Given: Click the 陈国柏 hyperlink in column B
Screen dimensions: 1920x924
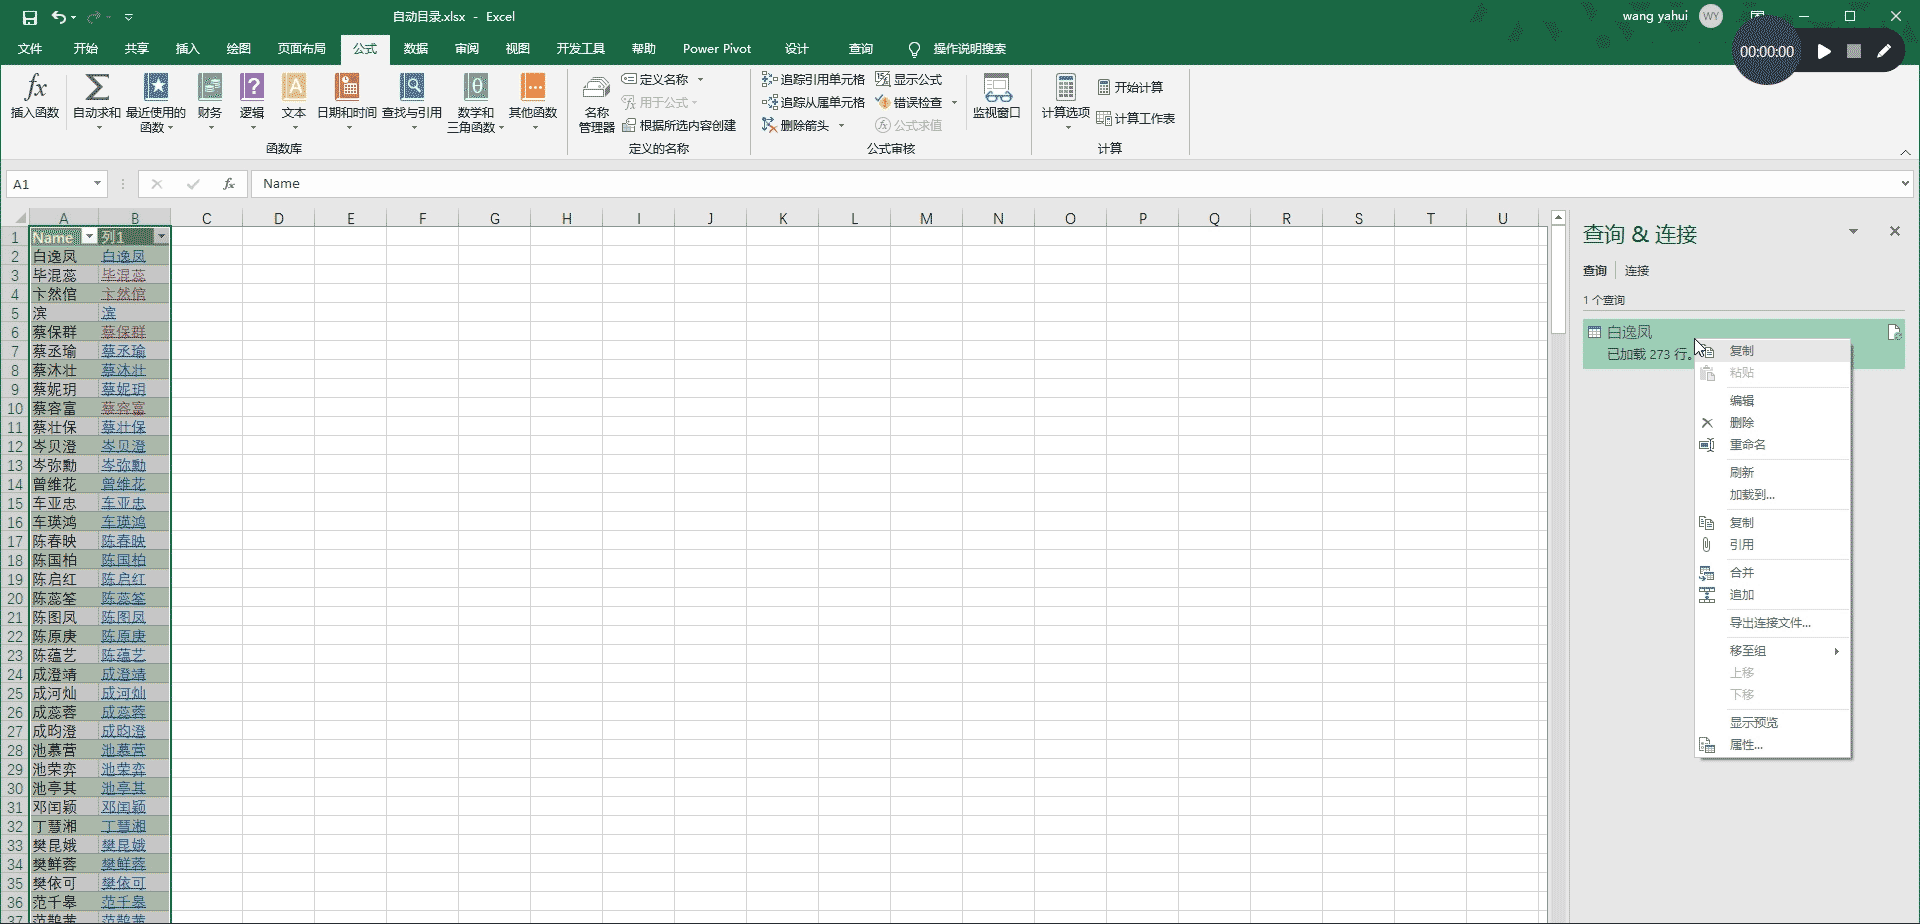Looking at the screenshot, I should [123, 560].
